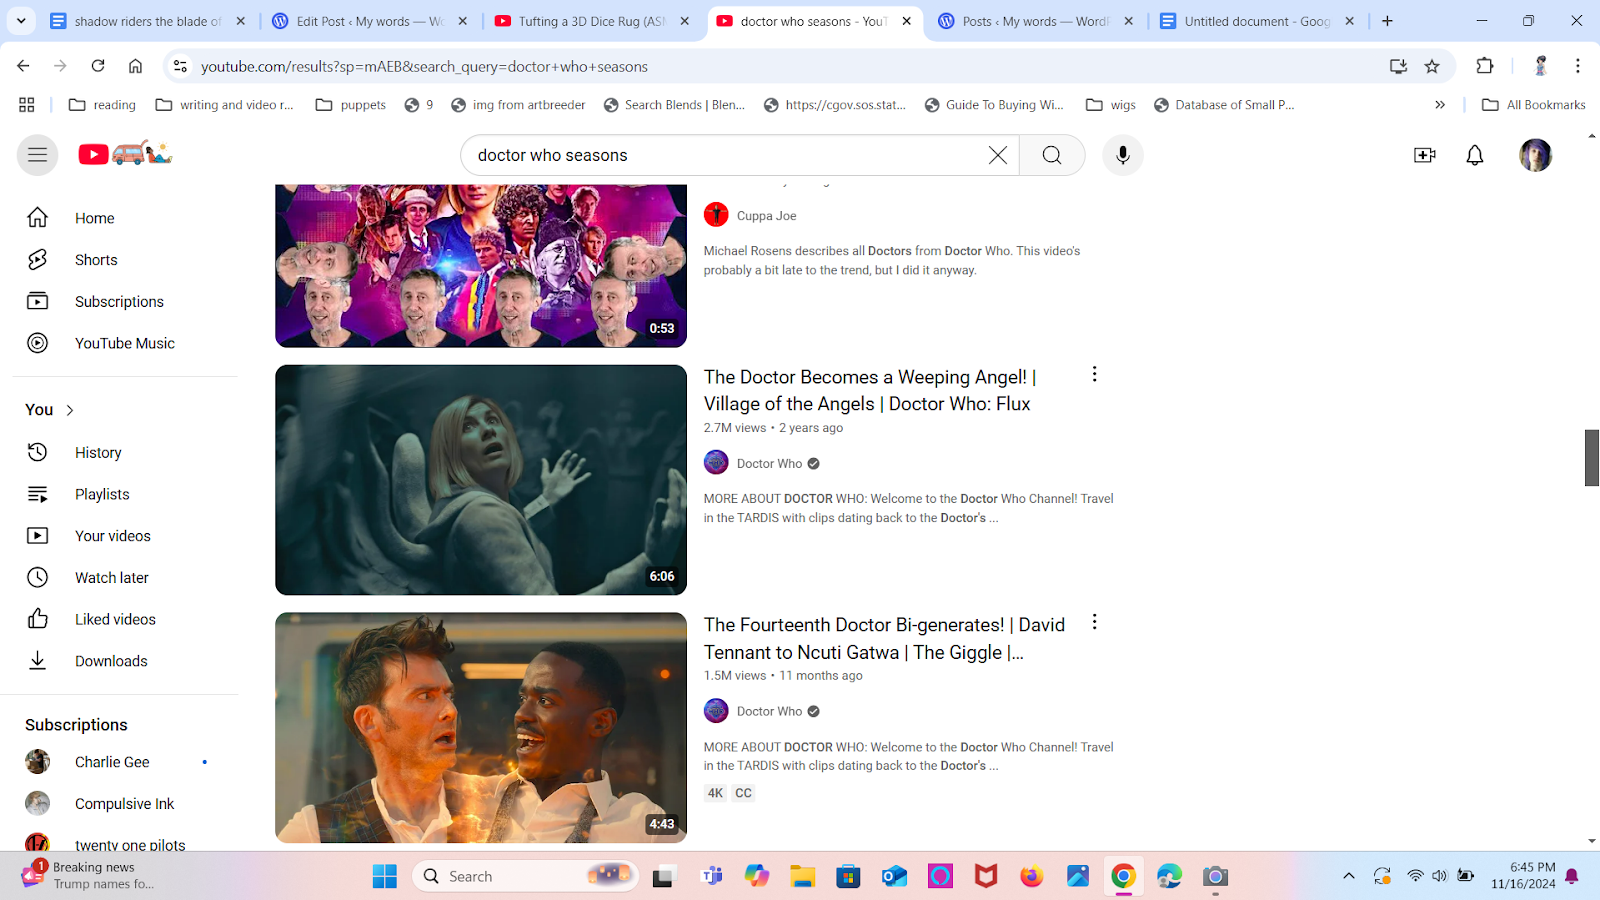Clear the search box with X
The image size is (1600, 900).
point(998,155)
